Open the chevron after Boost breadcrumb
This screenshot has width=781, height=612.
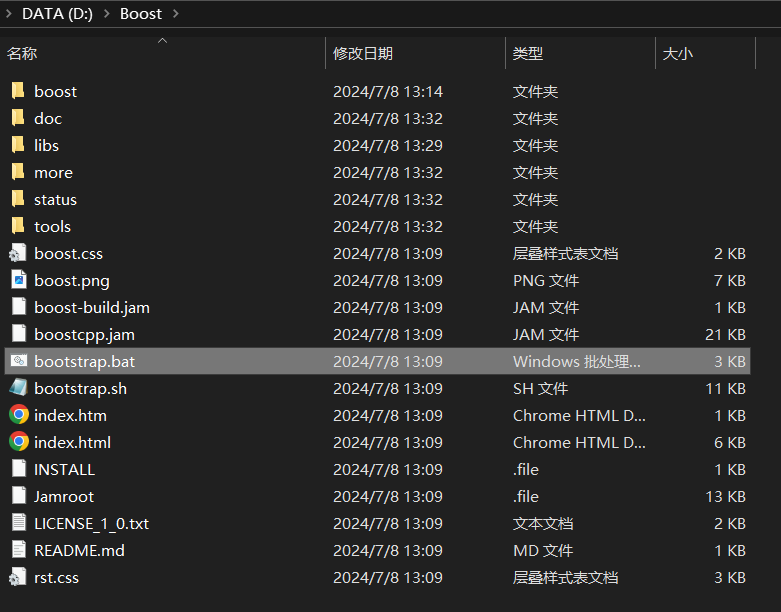click(x=175, y=13)
